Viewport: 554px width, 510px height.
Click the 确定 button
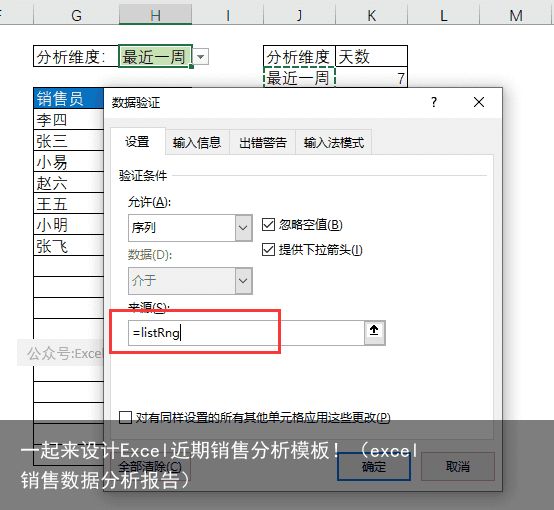tap(374, 467)
